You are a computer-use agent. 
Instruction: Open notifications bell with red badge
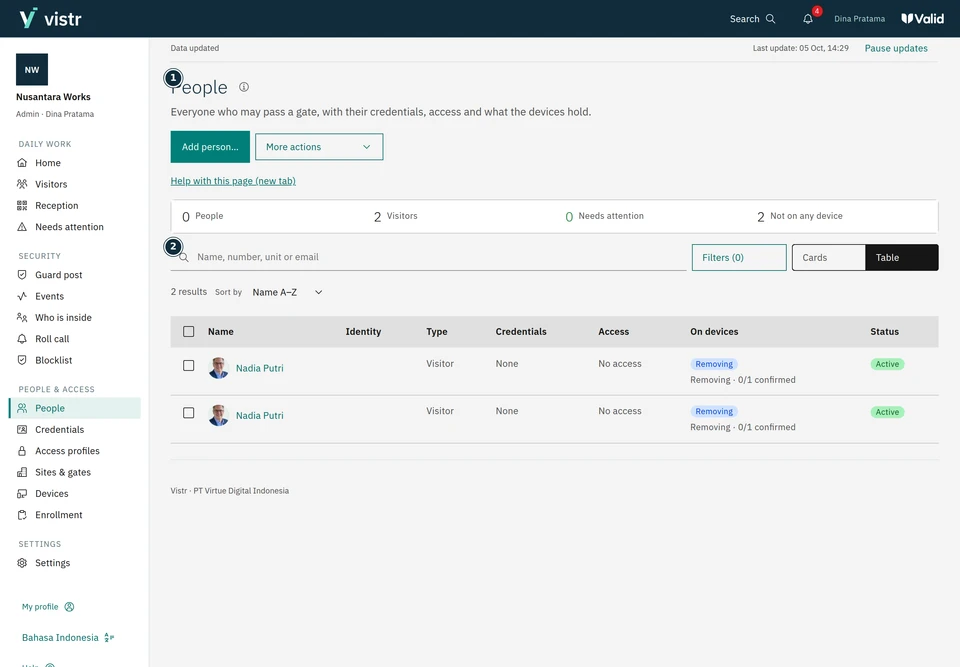coord(808,18)
